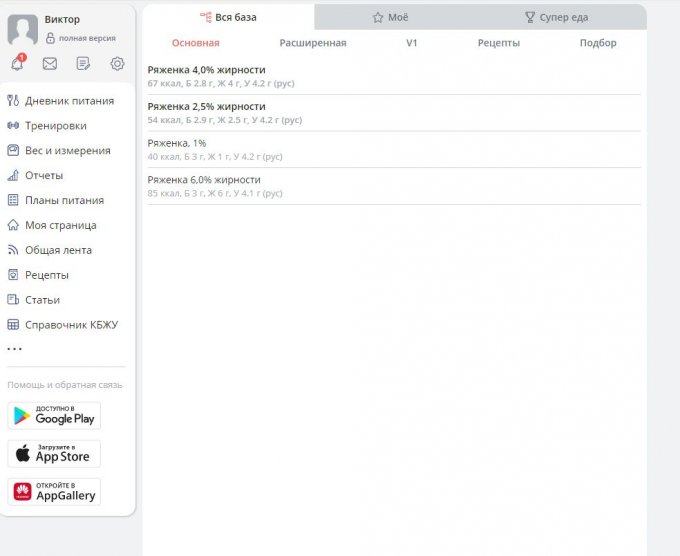Open settings gear icon
680x556 pixels.
point(117,64)
